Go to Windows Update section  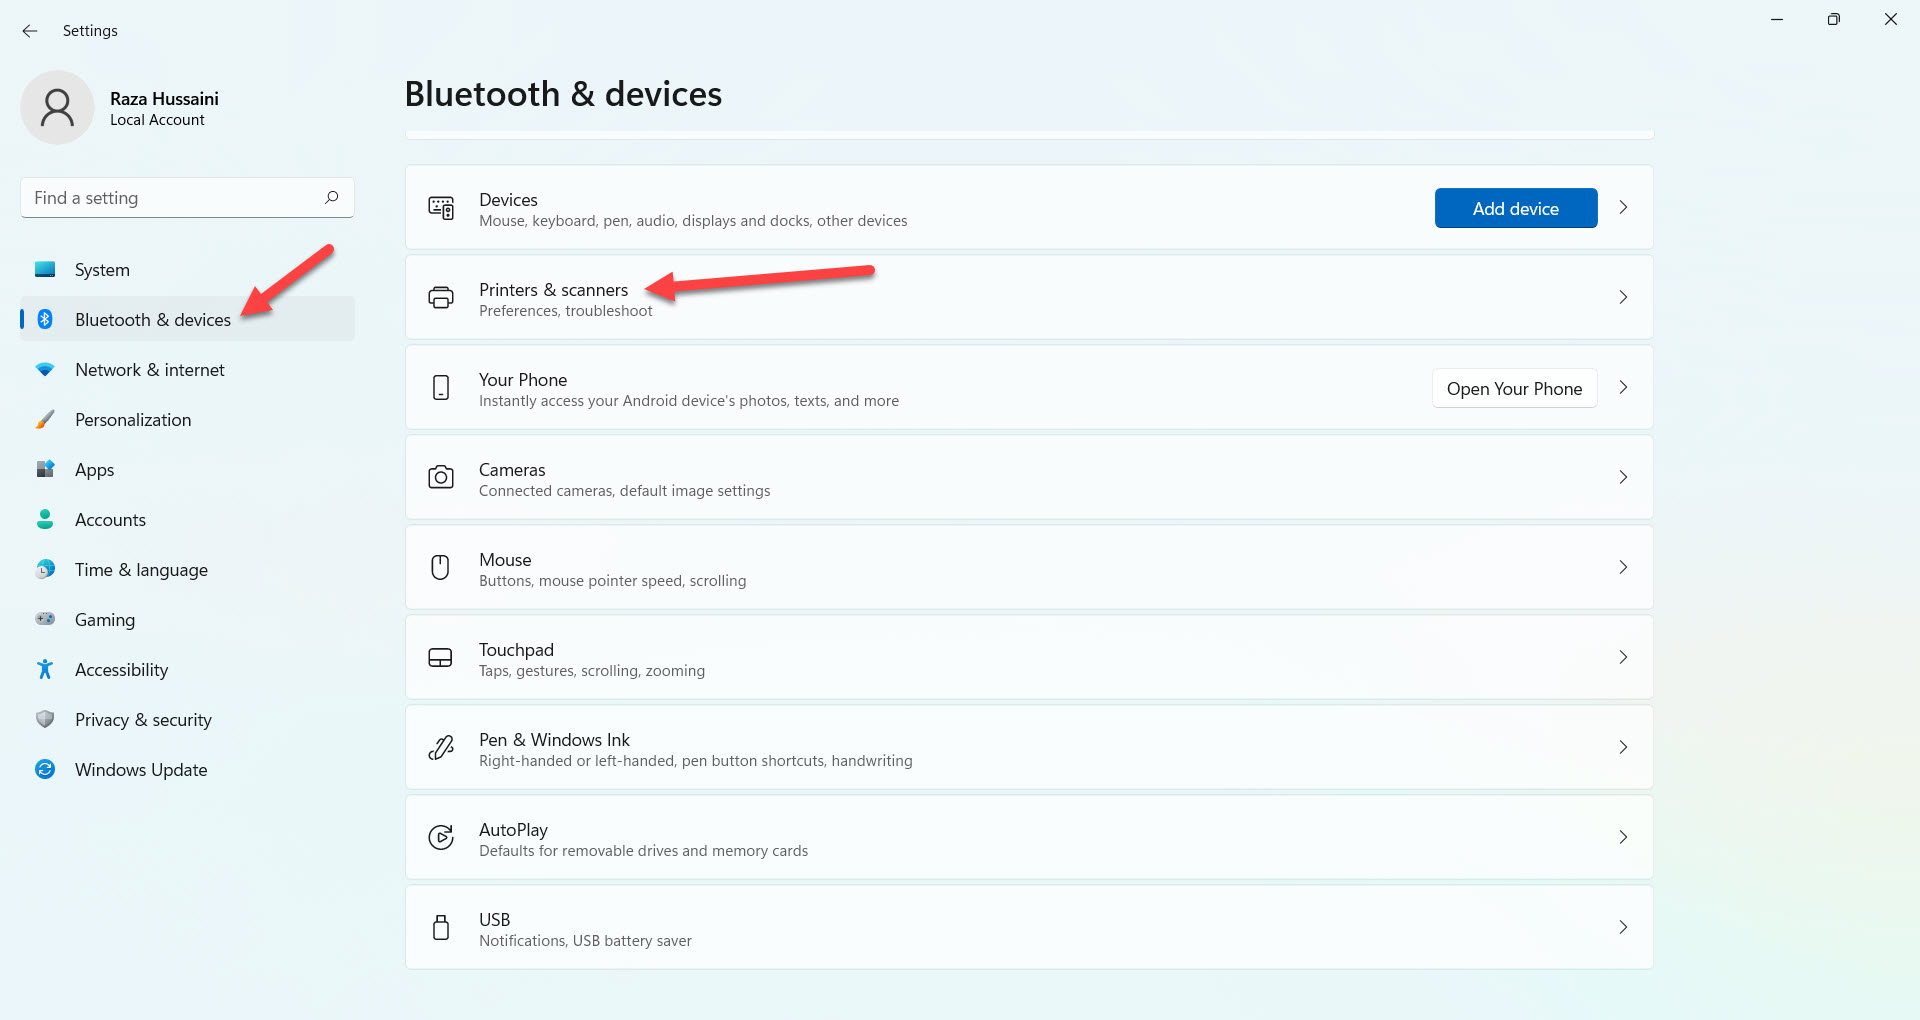(x=141, y=770)
